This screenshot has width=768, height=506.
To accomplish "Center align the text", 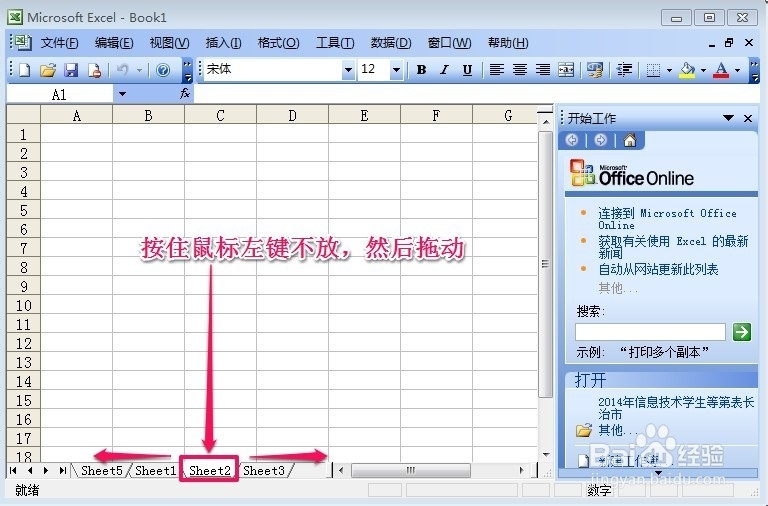I will [x=520, y=70].
